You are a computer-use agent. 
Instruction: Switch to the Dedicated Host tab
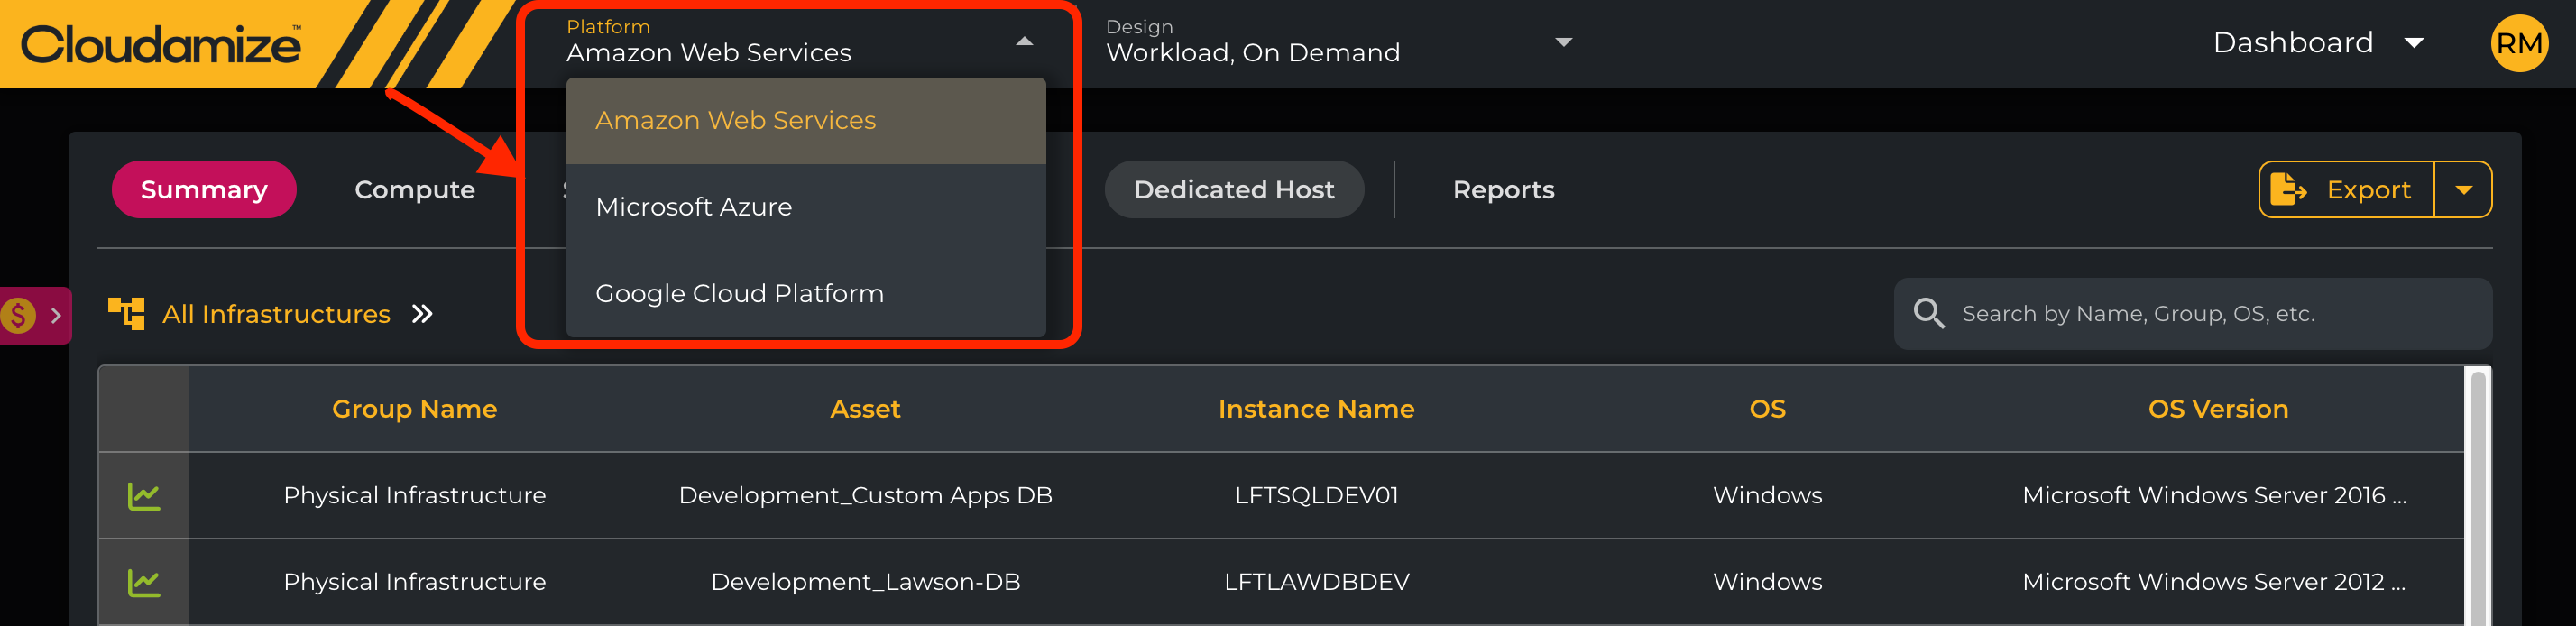pos(1234,190)
